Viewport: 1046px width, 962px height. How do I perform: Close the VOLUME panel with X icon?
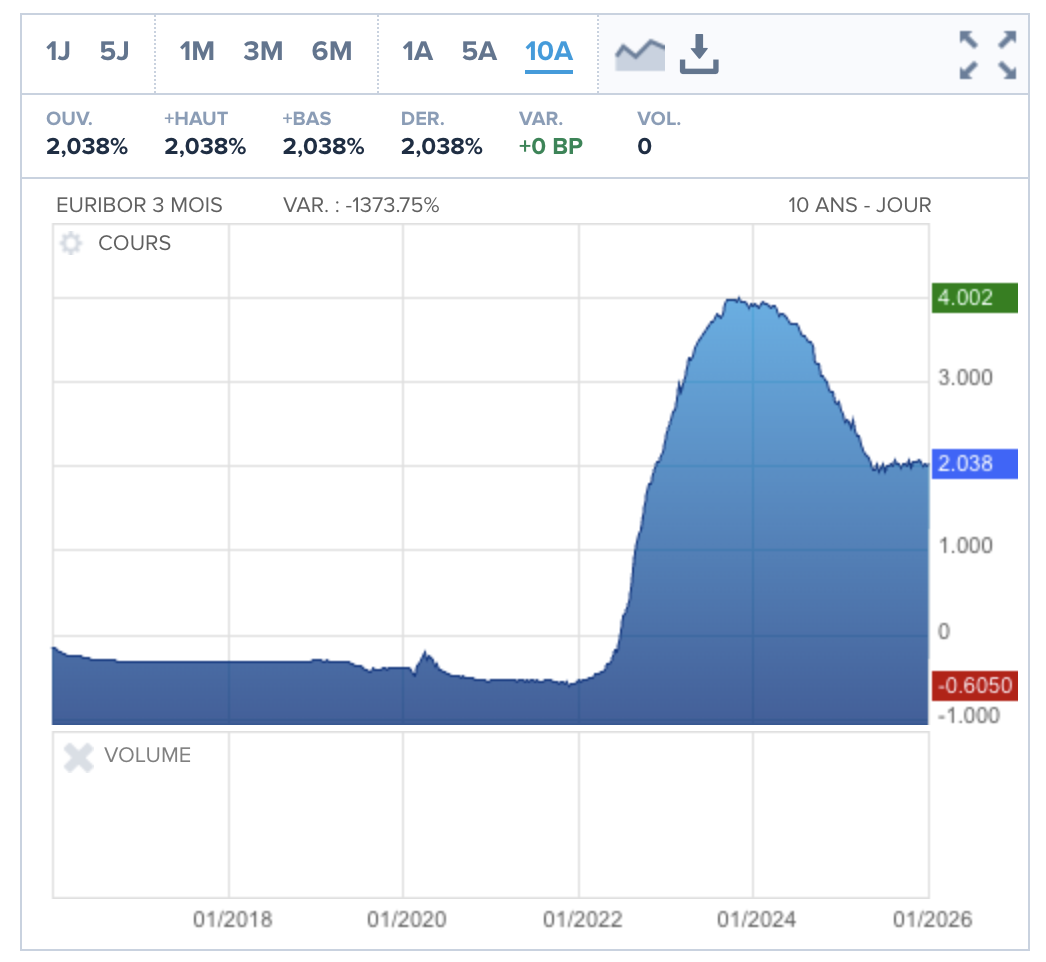click(x=78, y=756)
